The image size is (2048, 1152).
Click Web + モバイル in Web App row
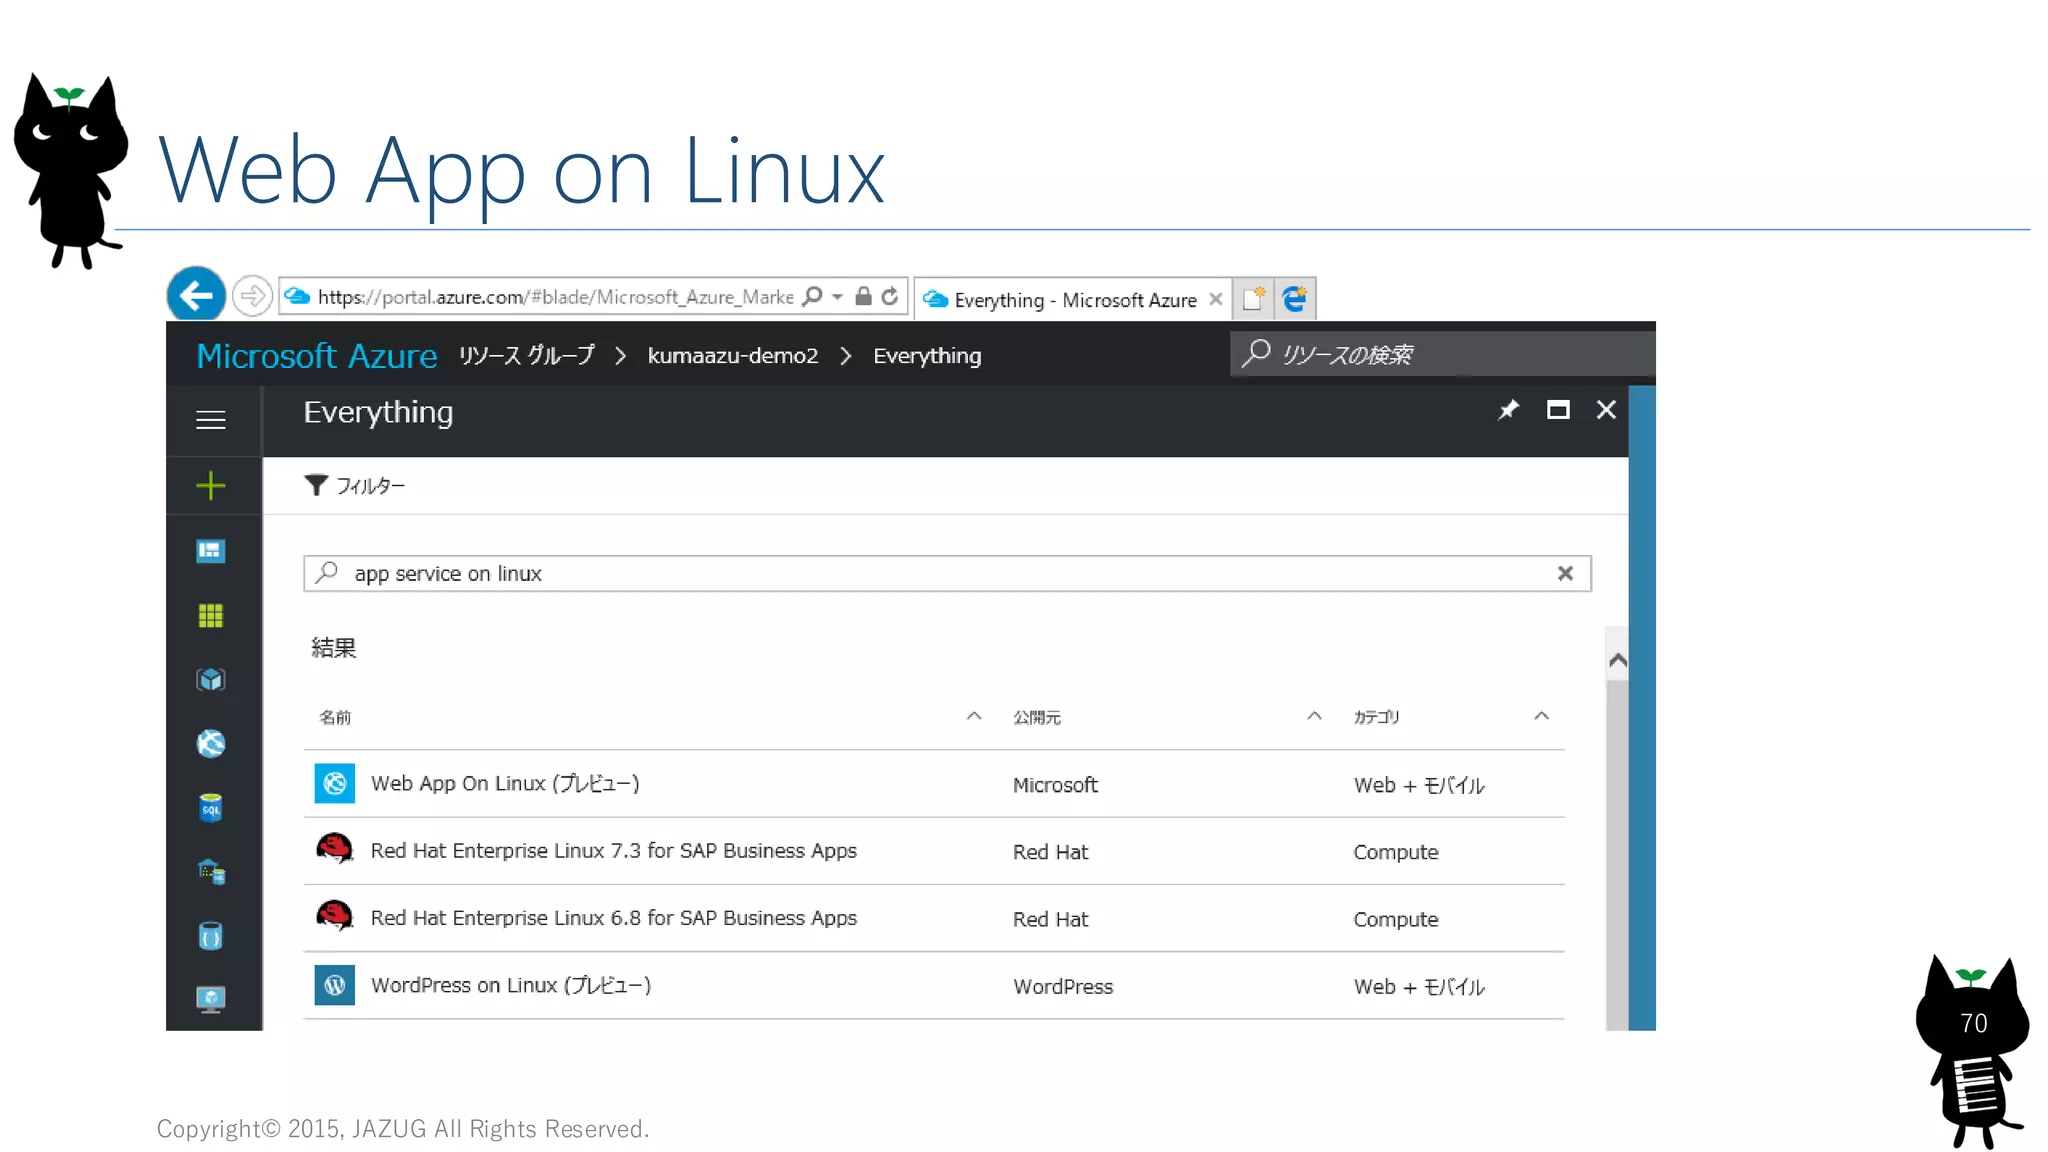coord(1419,785)
